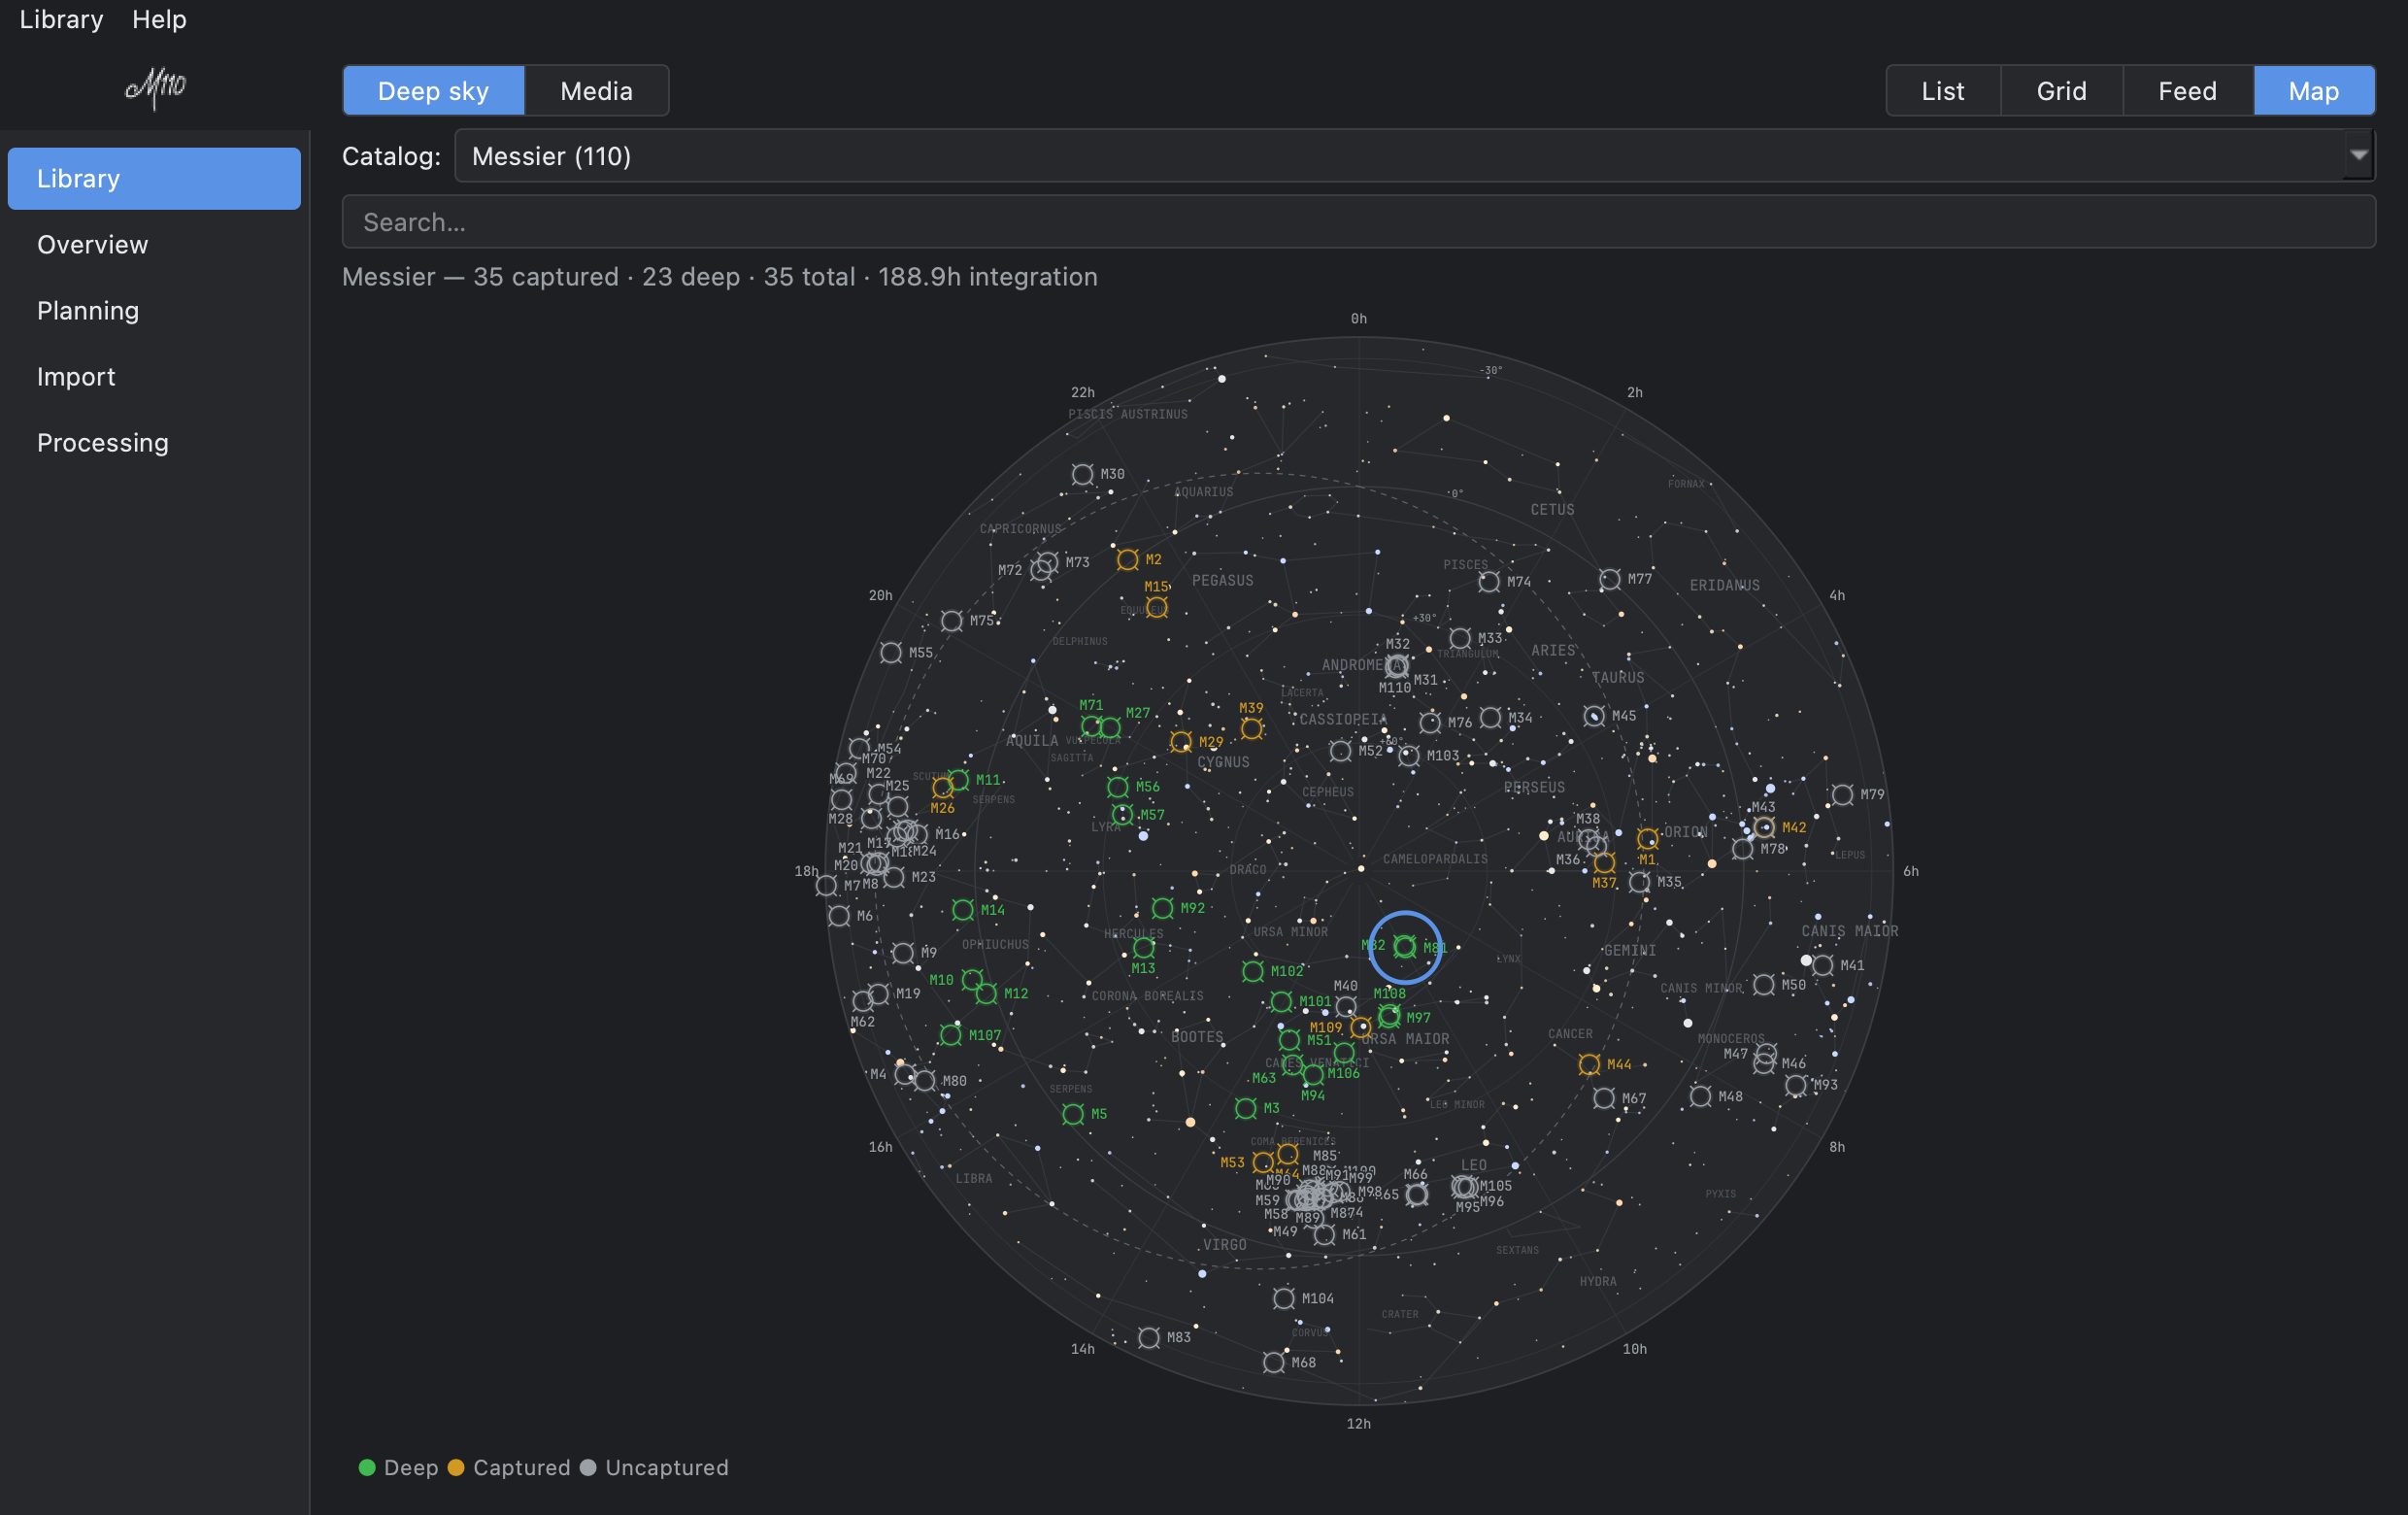Viewport: 2408px width, 1515px height.
Task: Switch to Grid view
Action: pos(2061,91)
